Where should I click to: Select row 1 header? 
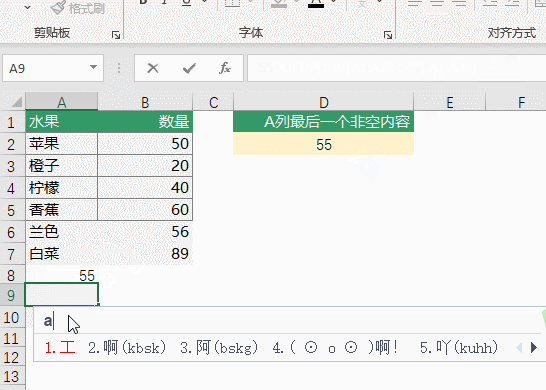12,122
